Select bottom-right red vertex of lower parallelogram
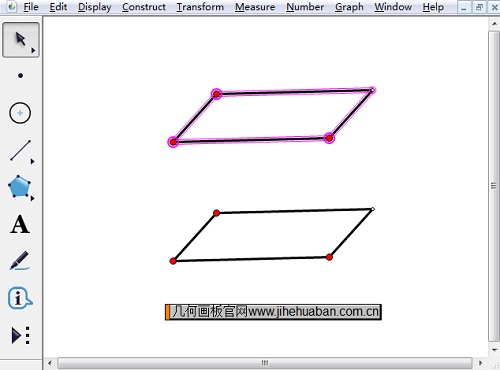Image resolution: width=500 pixels, height=370 pixels. tap(329, 257)
